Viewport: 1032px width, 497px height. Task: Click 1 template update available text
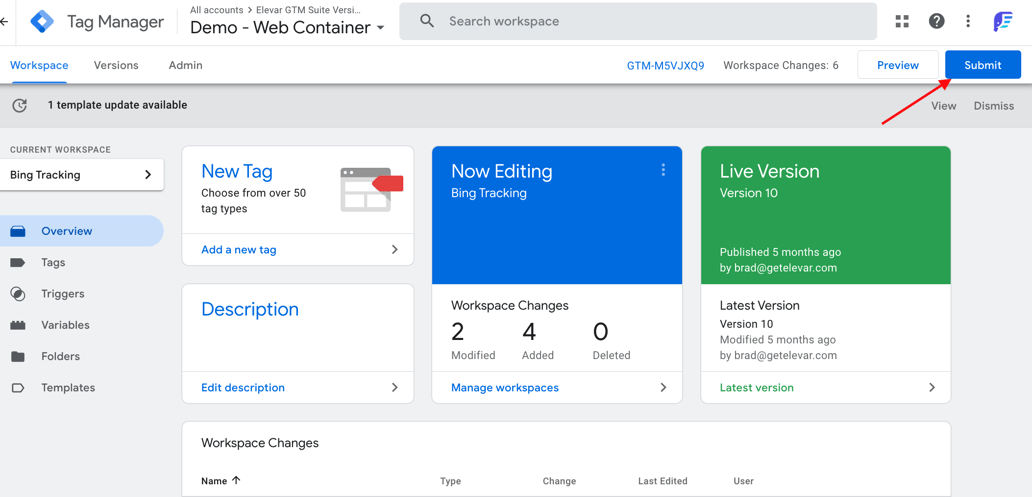(117, 105)
